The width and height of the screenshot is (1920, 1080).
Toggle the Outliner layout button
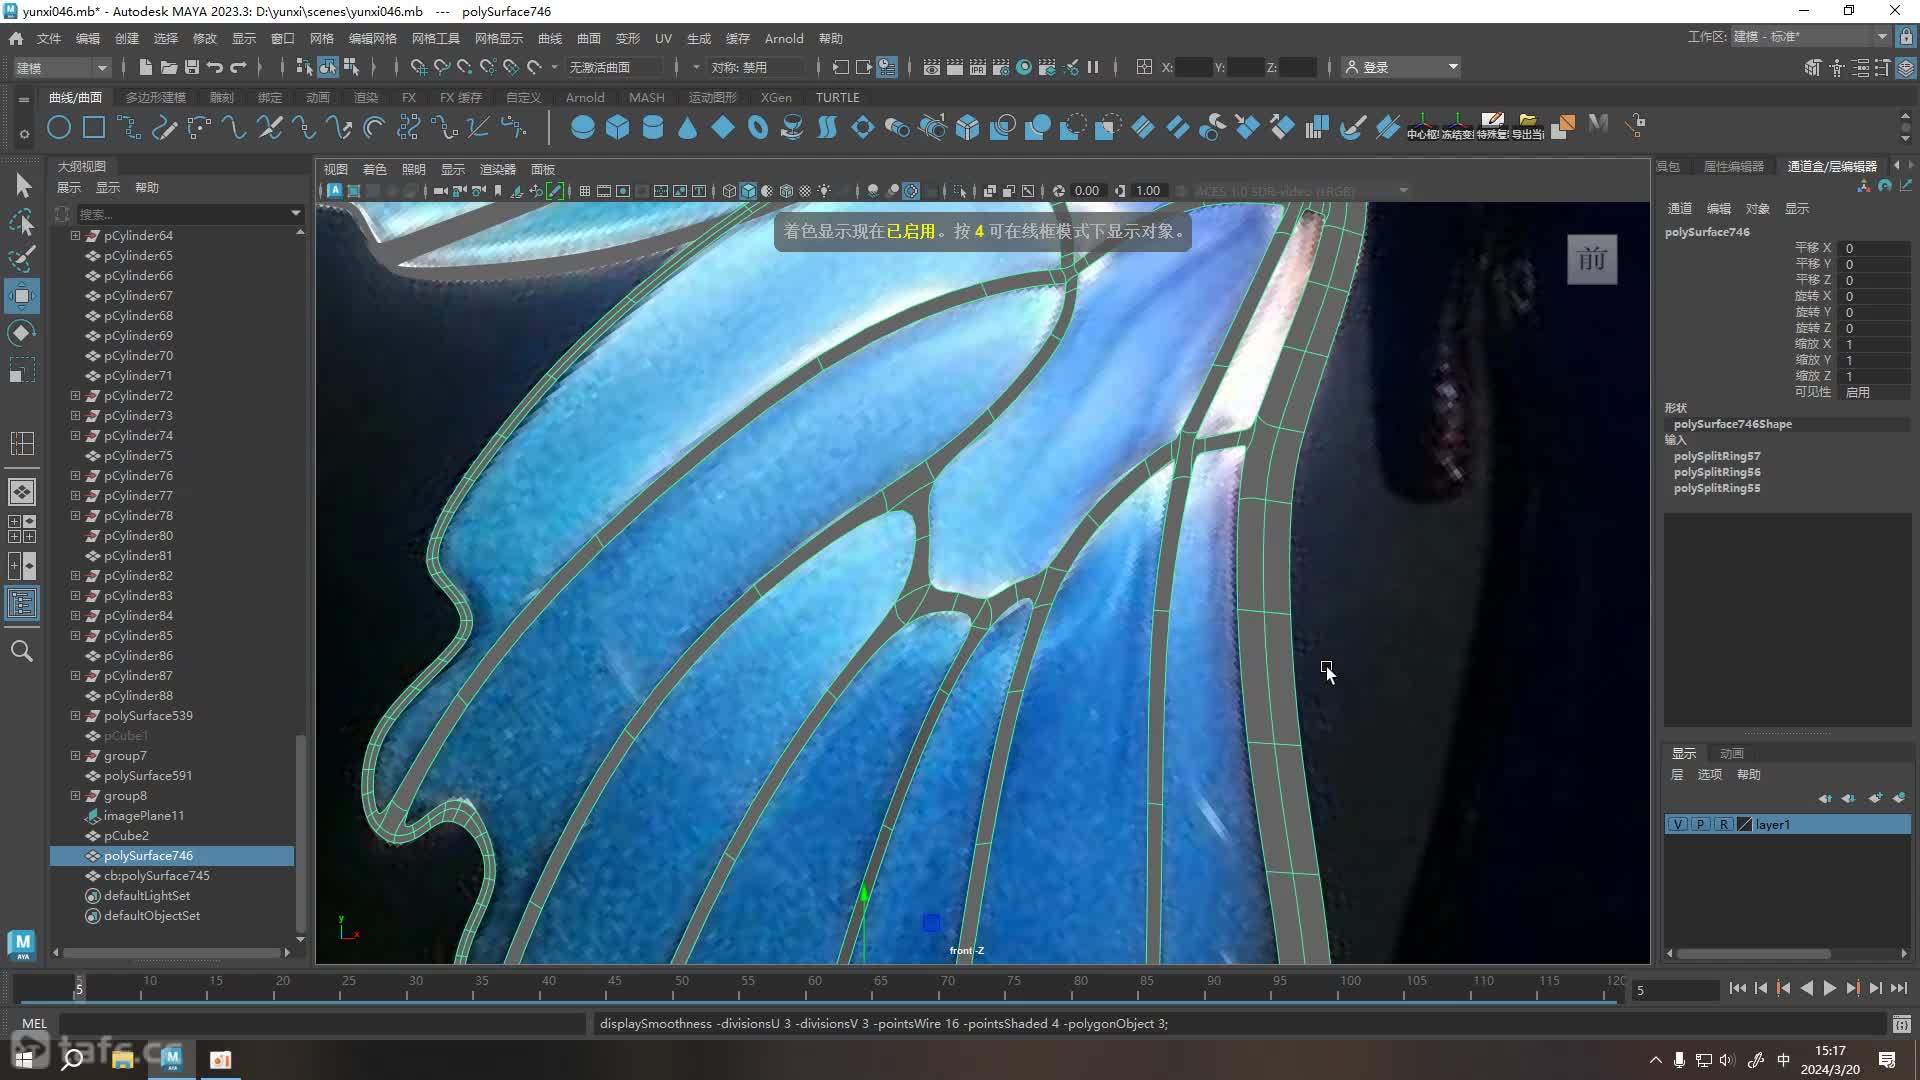(x=22, y=603)
